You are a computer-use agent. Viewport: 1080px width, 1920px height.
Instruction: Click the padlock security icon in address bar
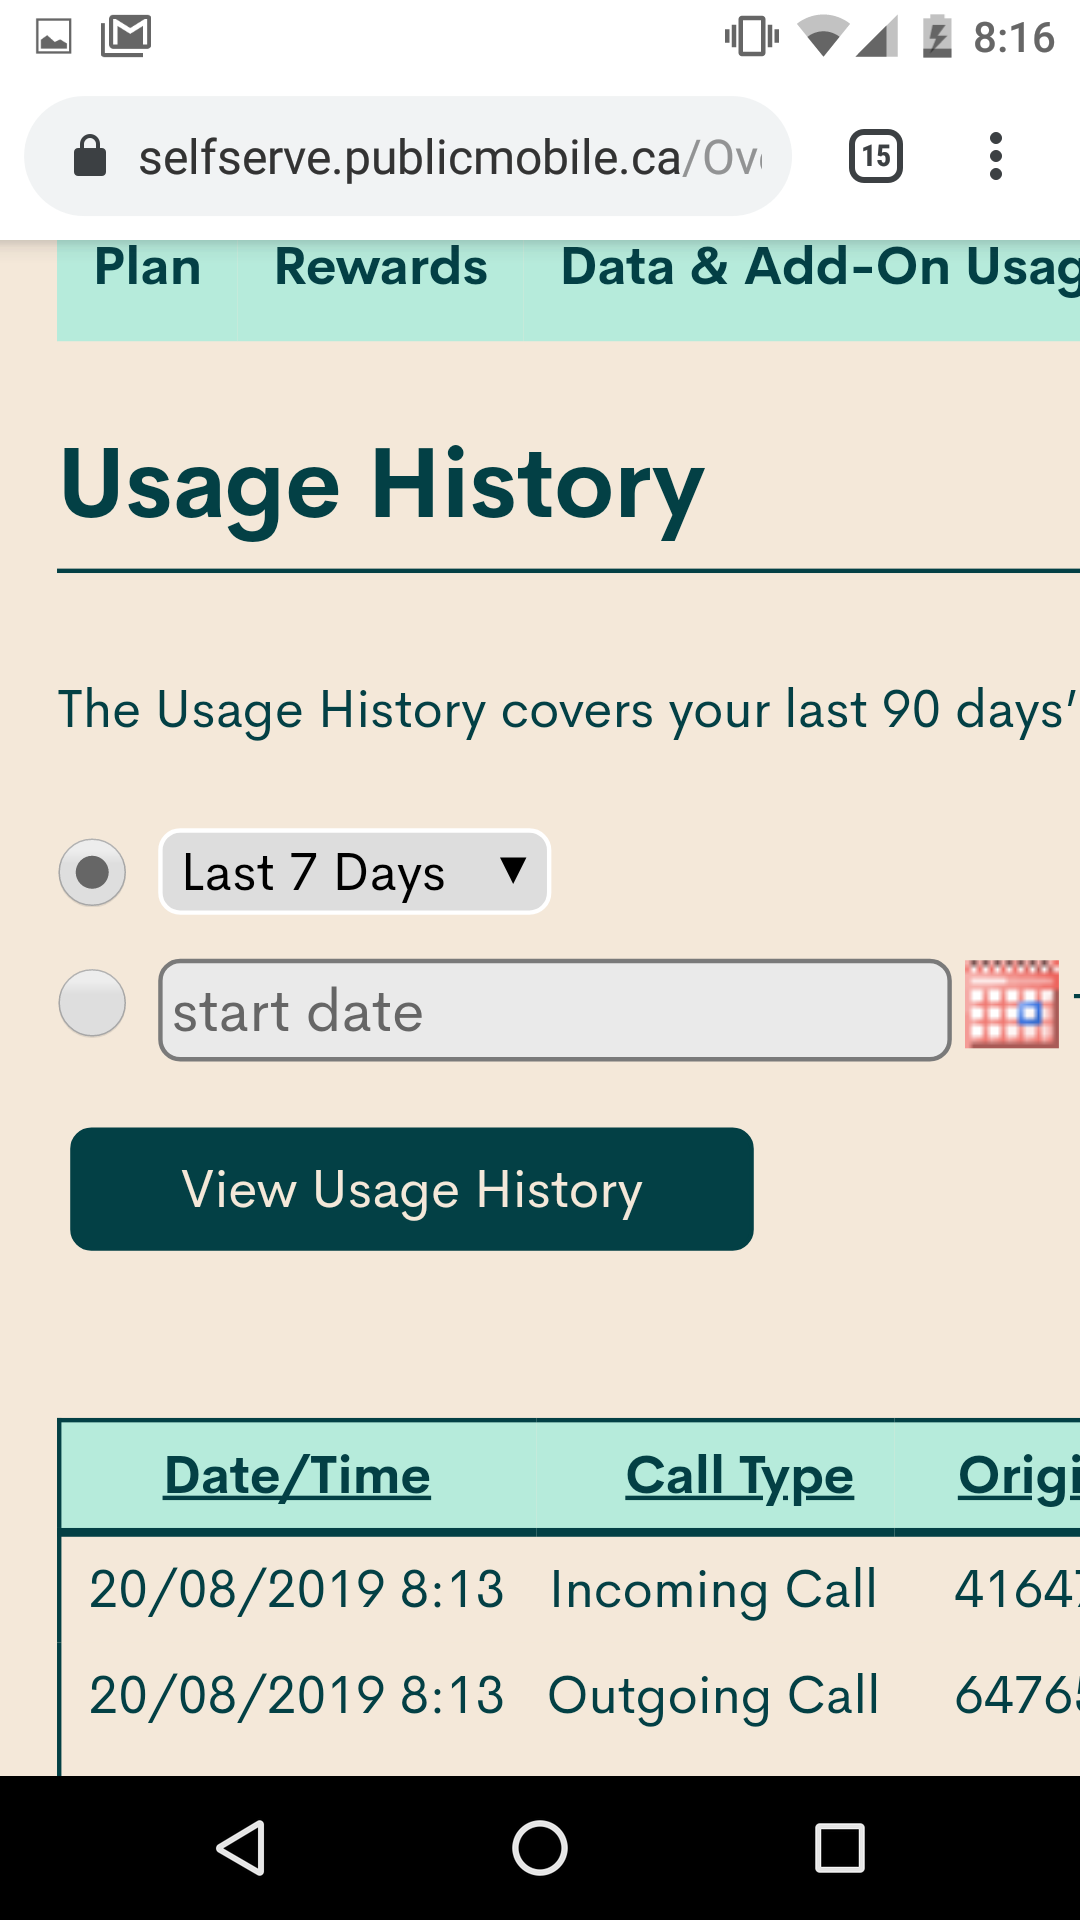point(90,156)
